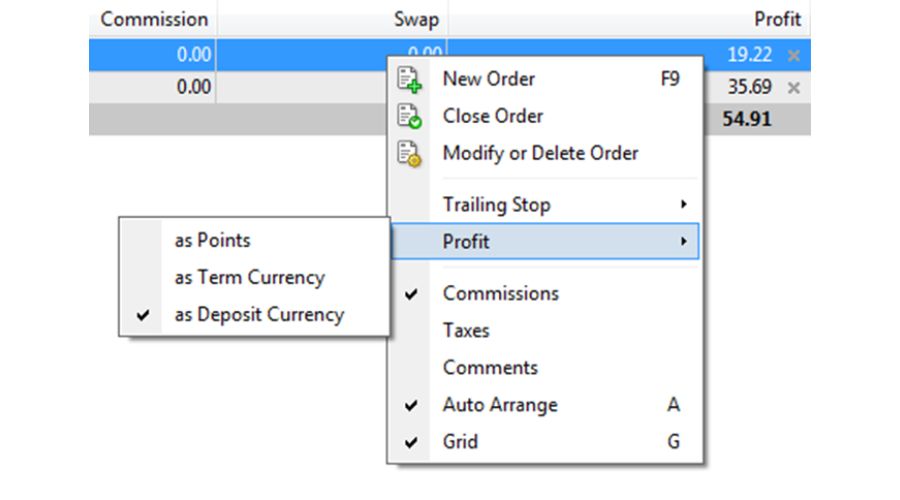Sort by the Profit column header
The image size is (900, 500).
777,19
